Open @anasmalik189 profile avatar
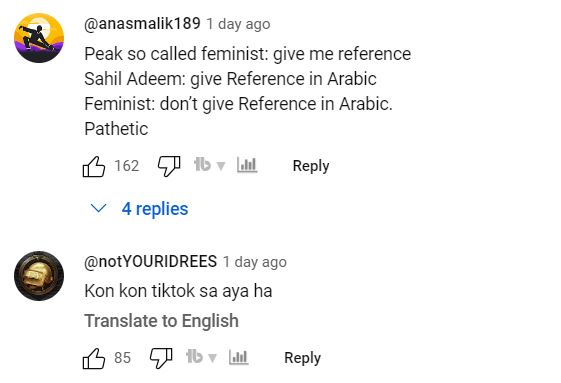Image resolution: width=561 pixels, height=383 pixels. tap(39, 38)
